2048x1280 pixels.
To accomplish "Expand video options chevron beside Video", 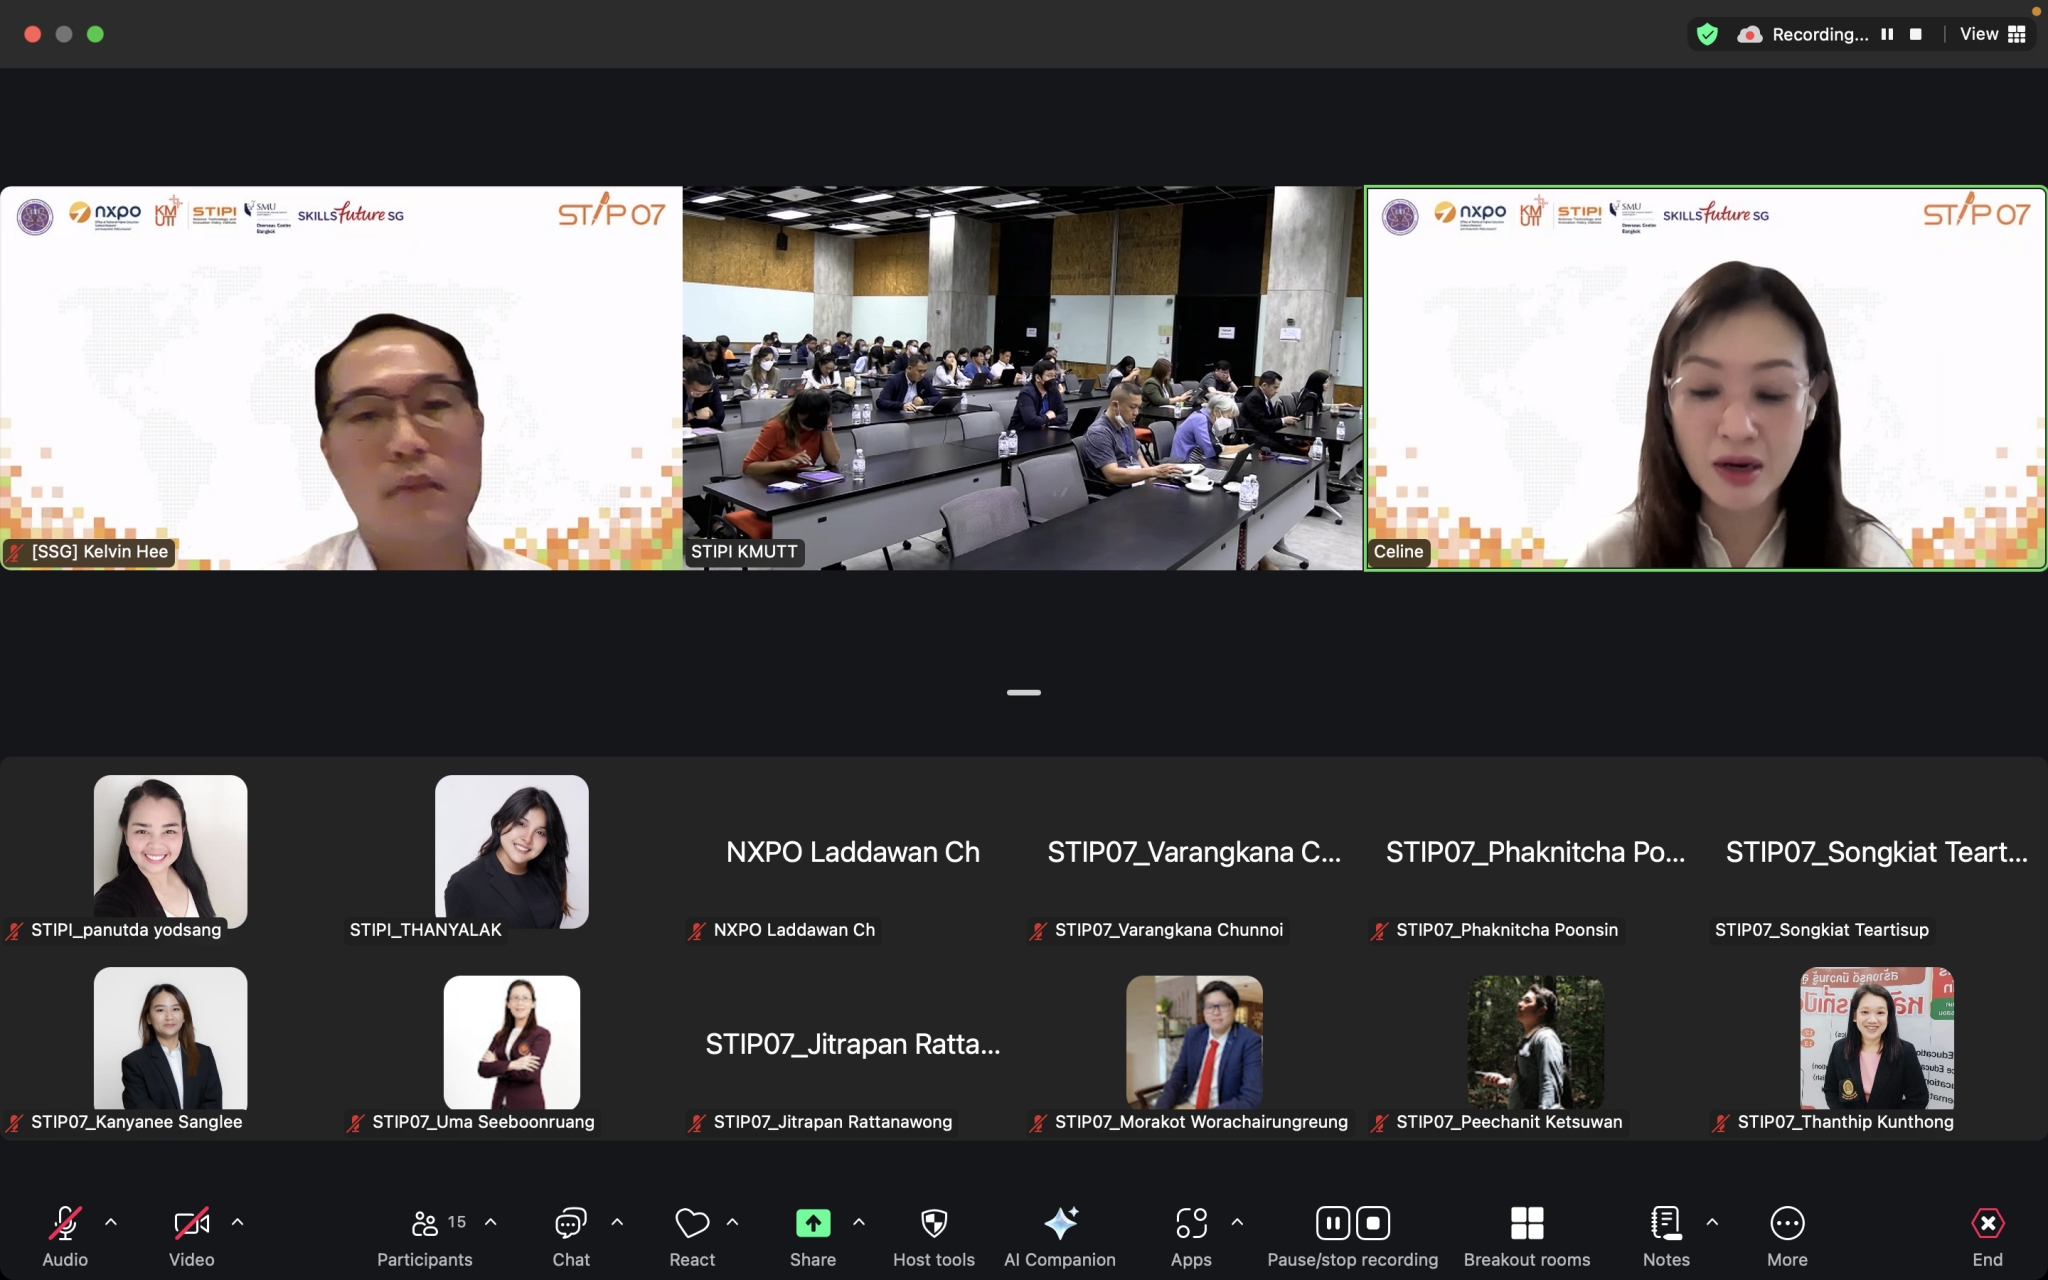I will [x=237, y=1222].
